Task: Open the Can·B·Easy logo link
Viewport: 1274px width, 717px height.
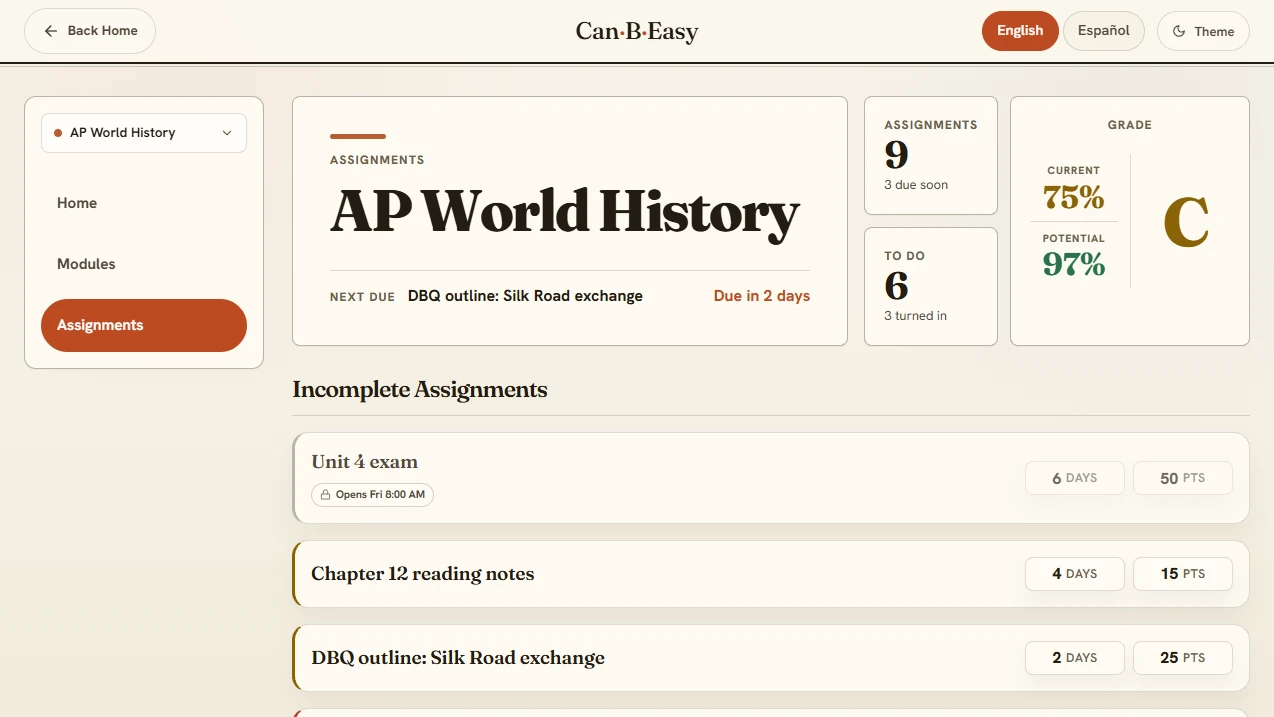Action: click(637, 32)
